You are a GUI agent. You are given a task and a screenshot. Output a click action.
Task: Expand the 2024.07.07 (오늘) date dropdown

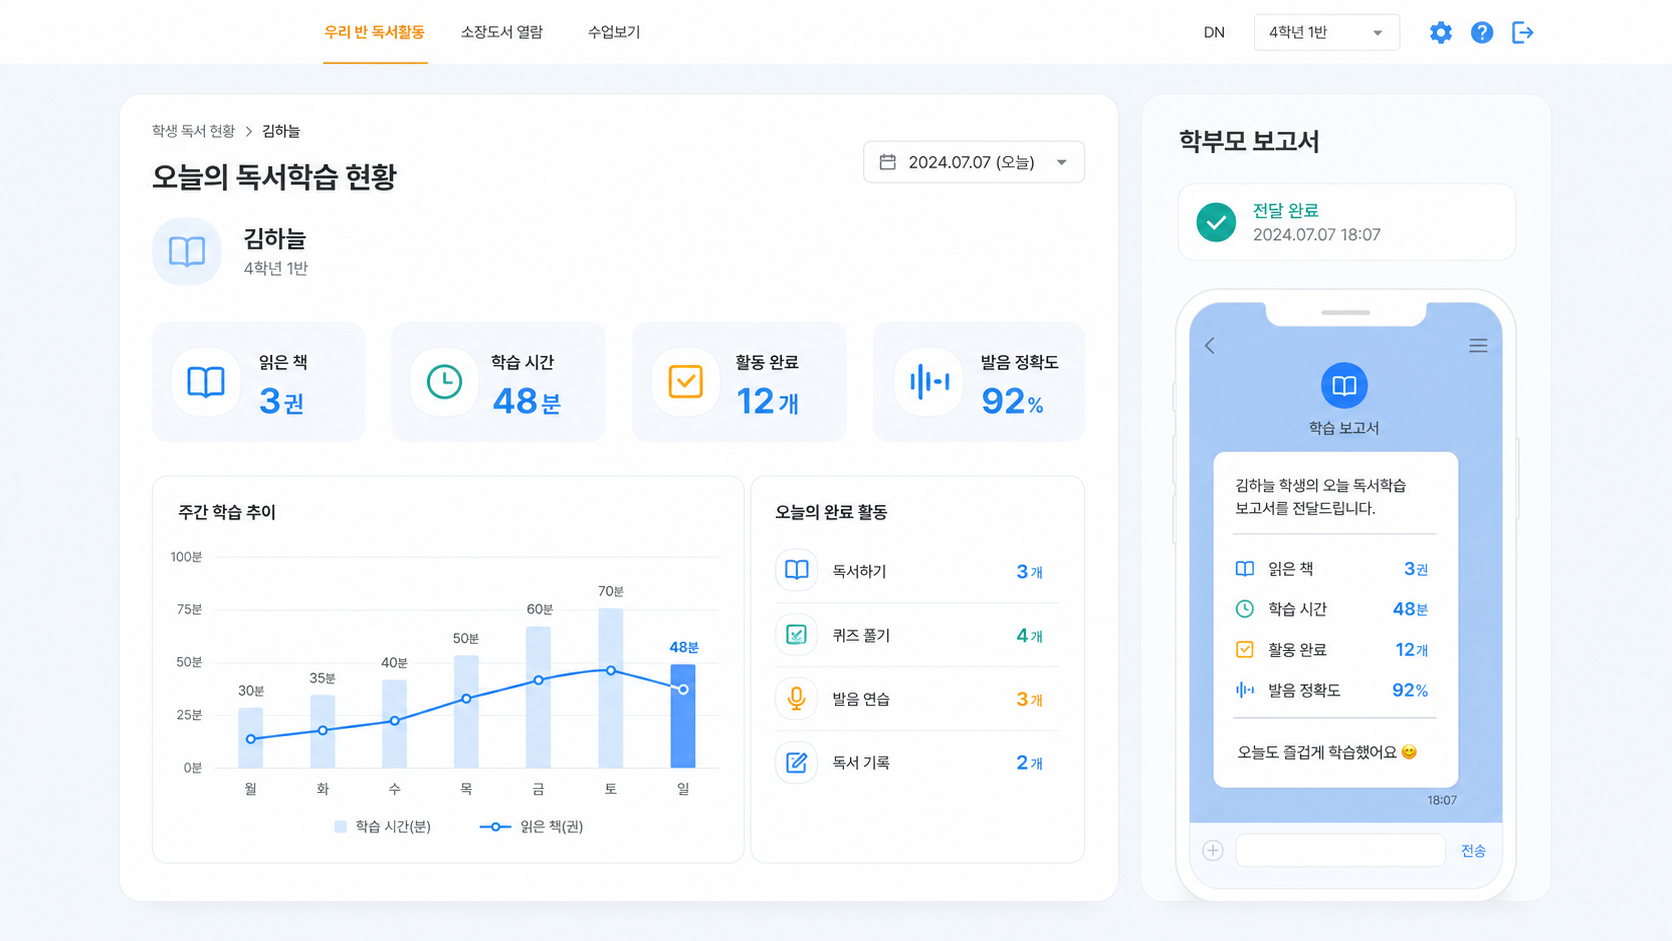[x=974, y=162]
